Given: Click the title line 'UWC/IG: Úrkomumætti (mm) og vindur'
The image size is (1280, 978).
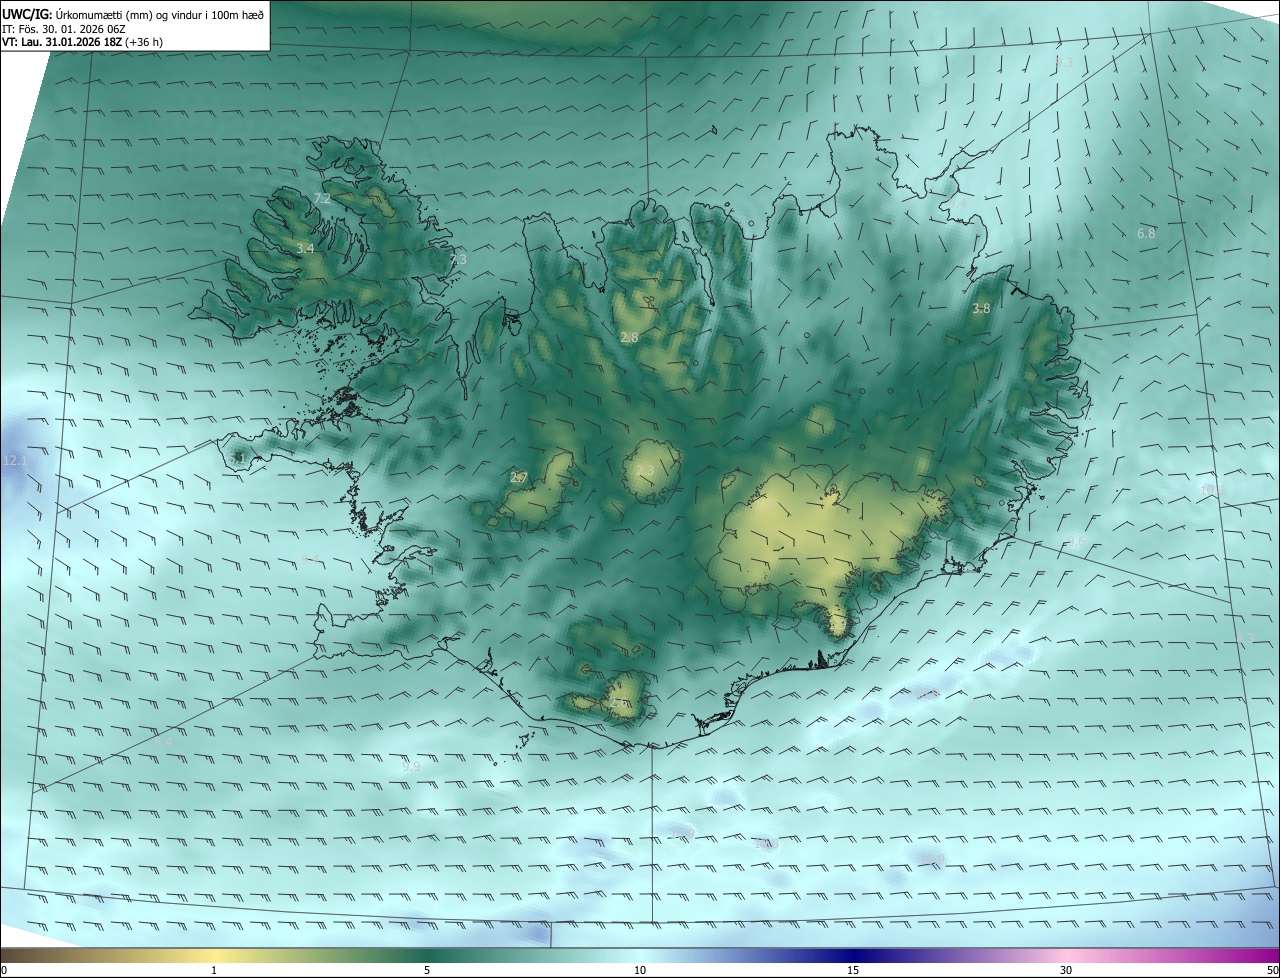Looking at the screenshot, I should 133,13.
